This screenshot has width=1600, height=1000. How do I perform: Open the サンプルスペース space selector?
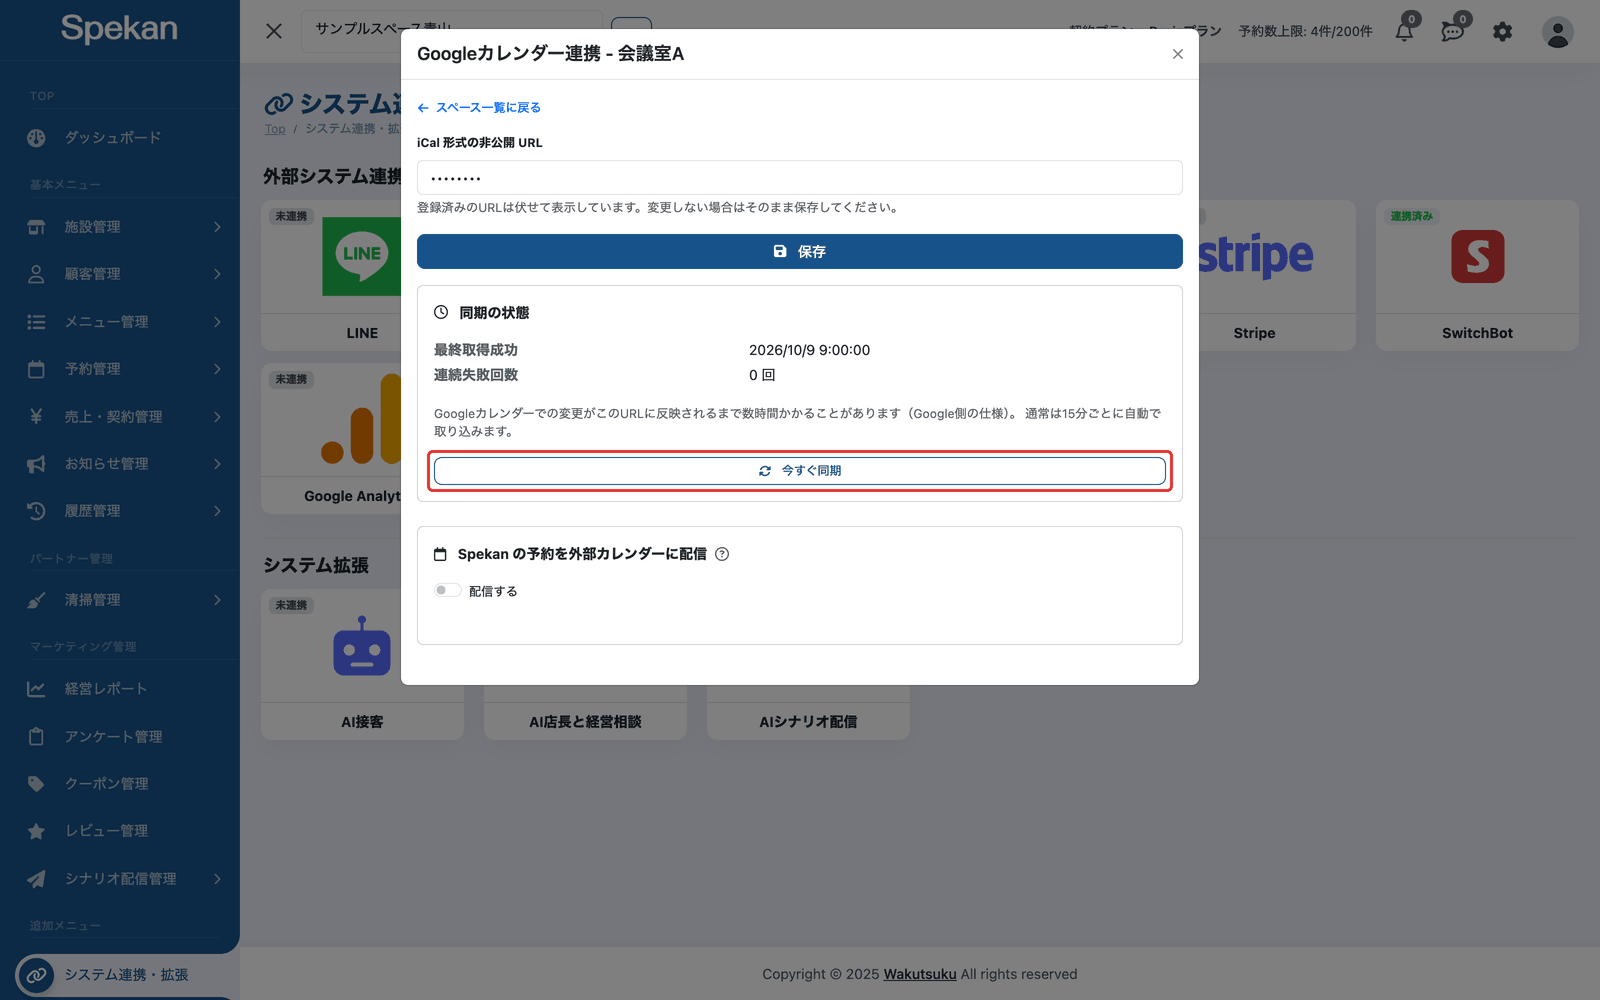tap(453, 28)
